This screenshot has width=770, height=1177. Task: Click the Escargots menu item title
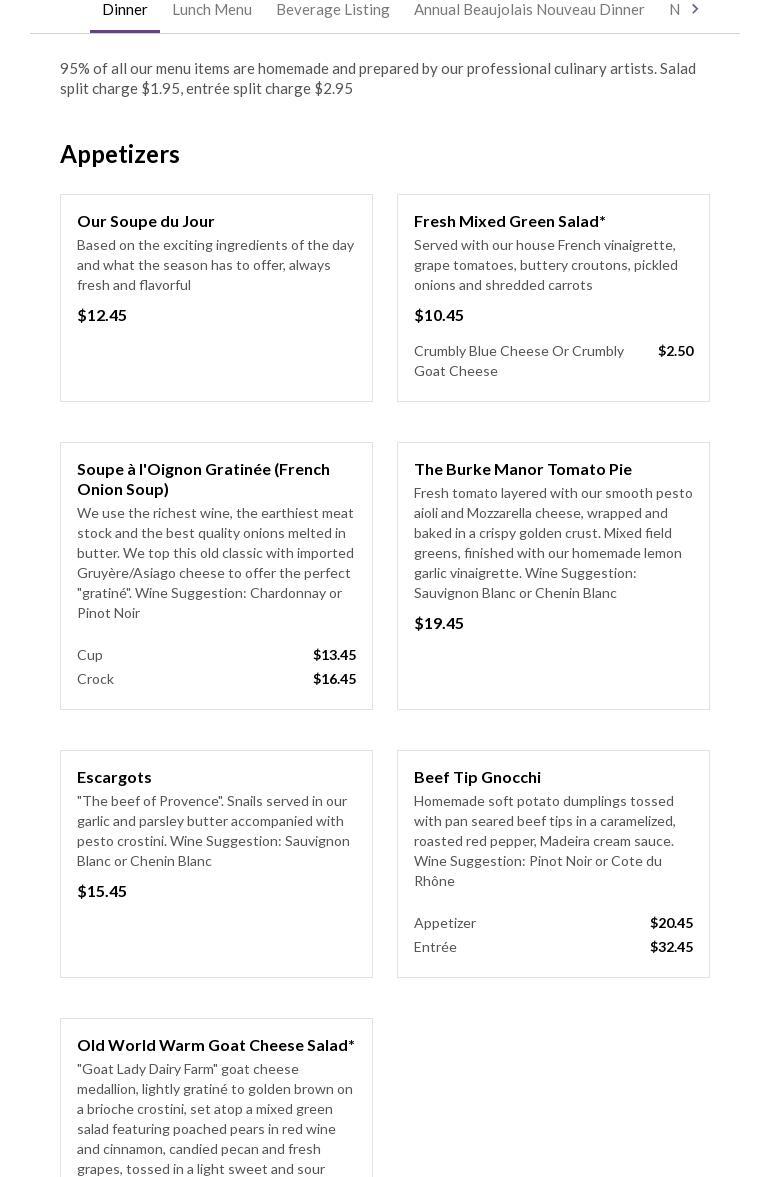(115, 777)
